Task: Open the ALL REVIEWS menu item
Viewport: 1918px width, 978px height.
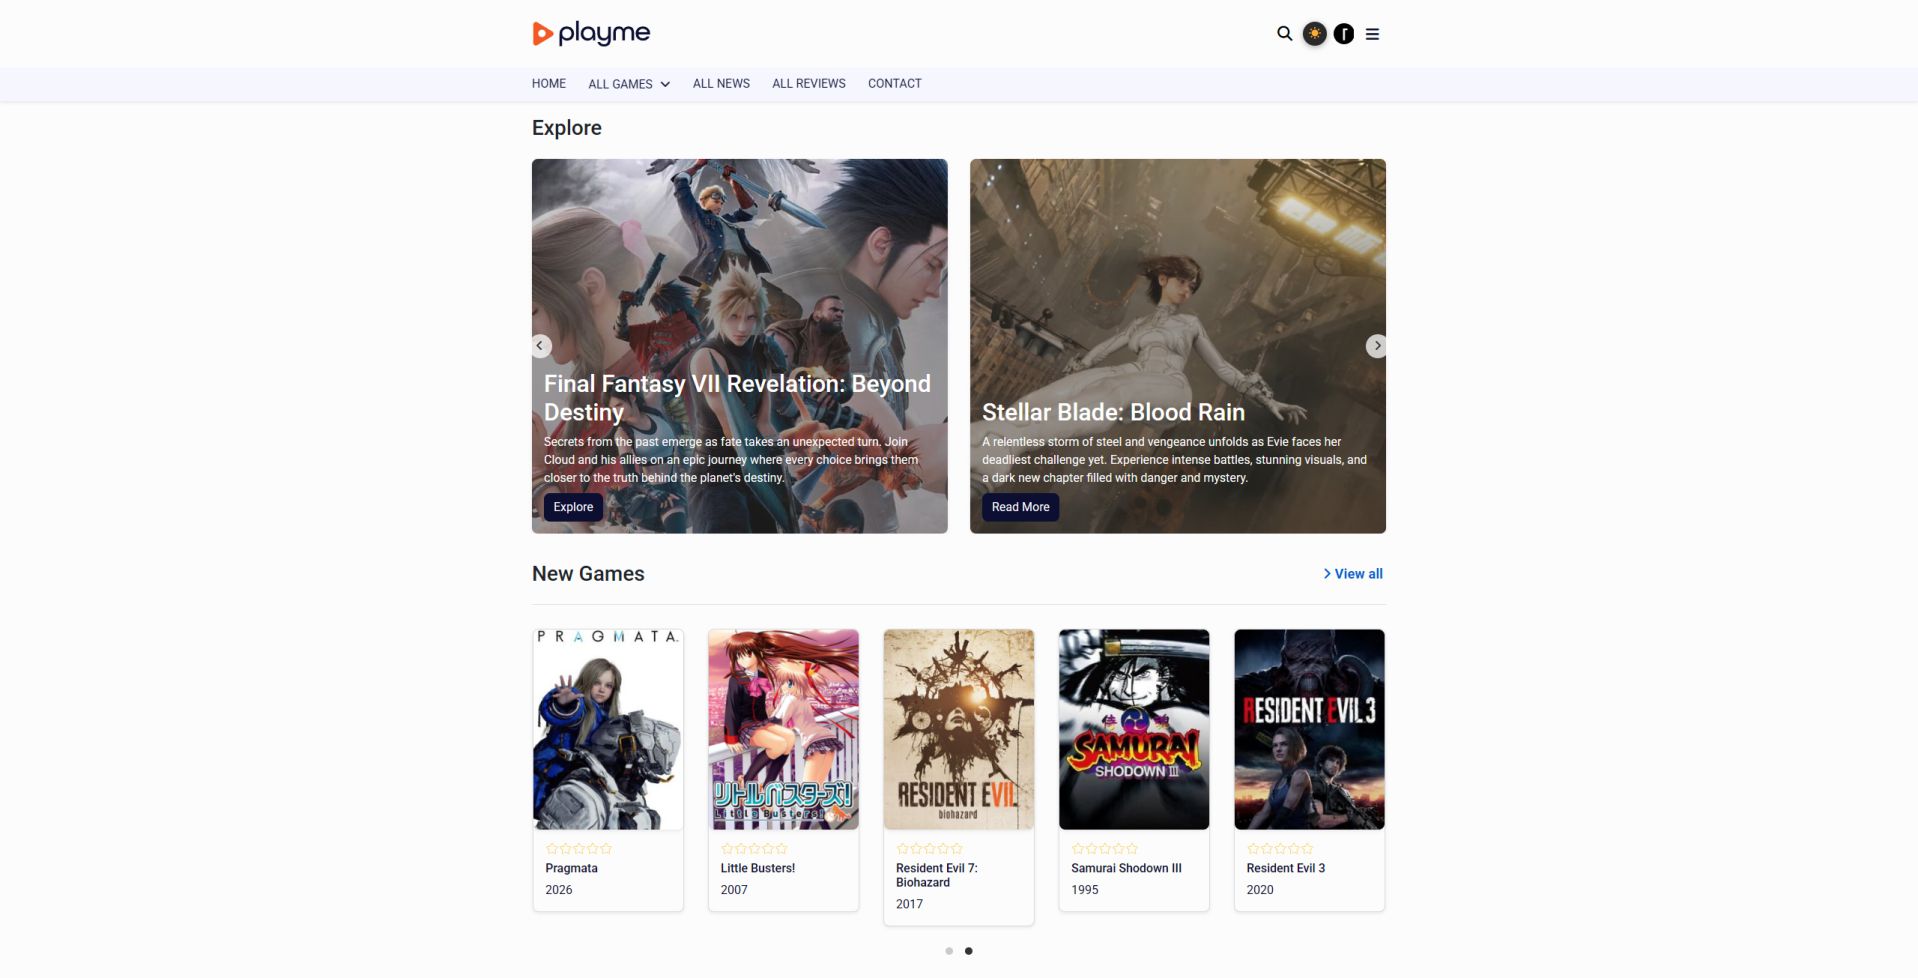Action: 809,84
